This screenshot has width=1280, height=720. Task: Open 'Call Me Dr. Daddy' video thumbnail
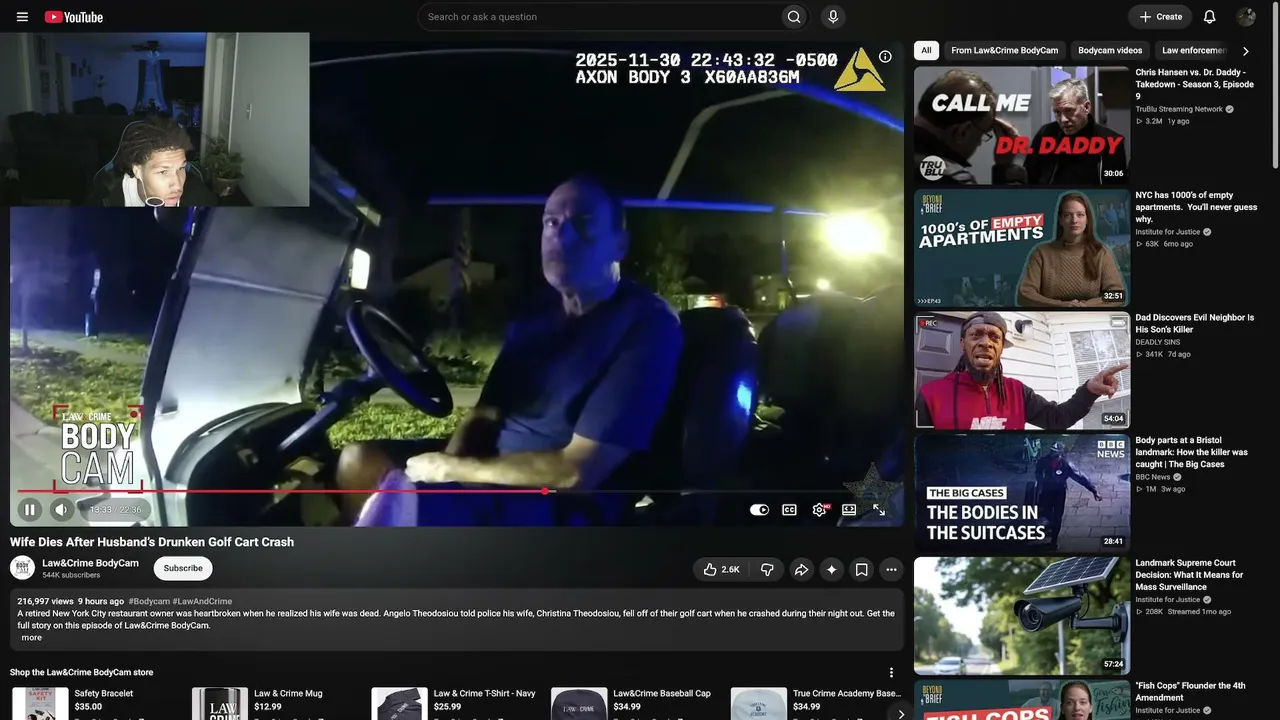pos(1022,125)
